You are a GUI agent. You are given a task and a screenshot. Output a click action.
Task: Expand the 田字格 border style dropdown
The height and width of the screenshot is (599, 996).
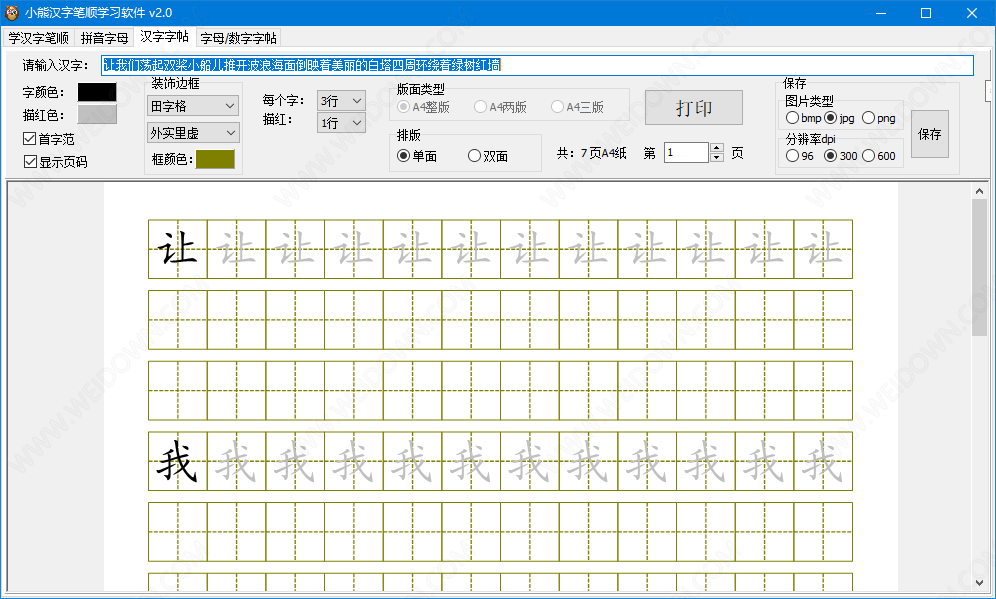click(193, 106)
